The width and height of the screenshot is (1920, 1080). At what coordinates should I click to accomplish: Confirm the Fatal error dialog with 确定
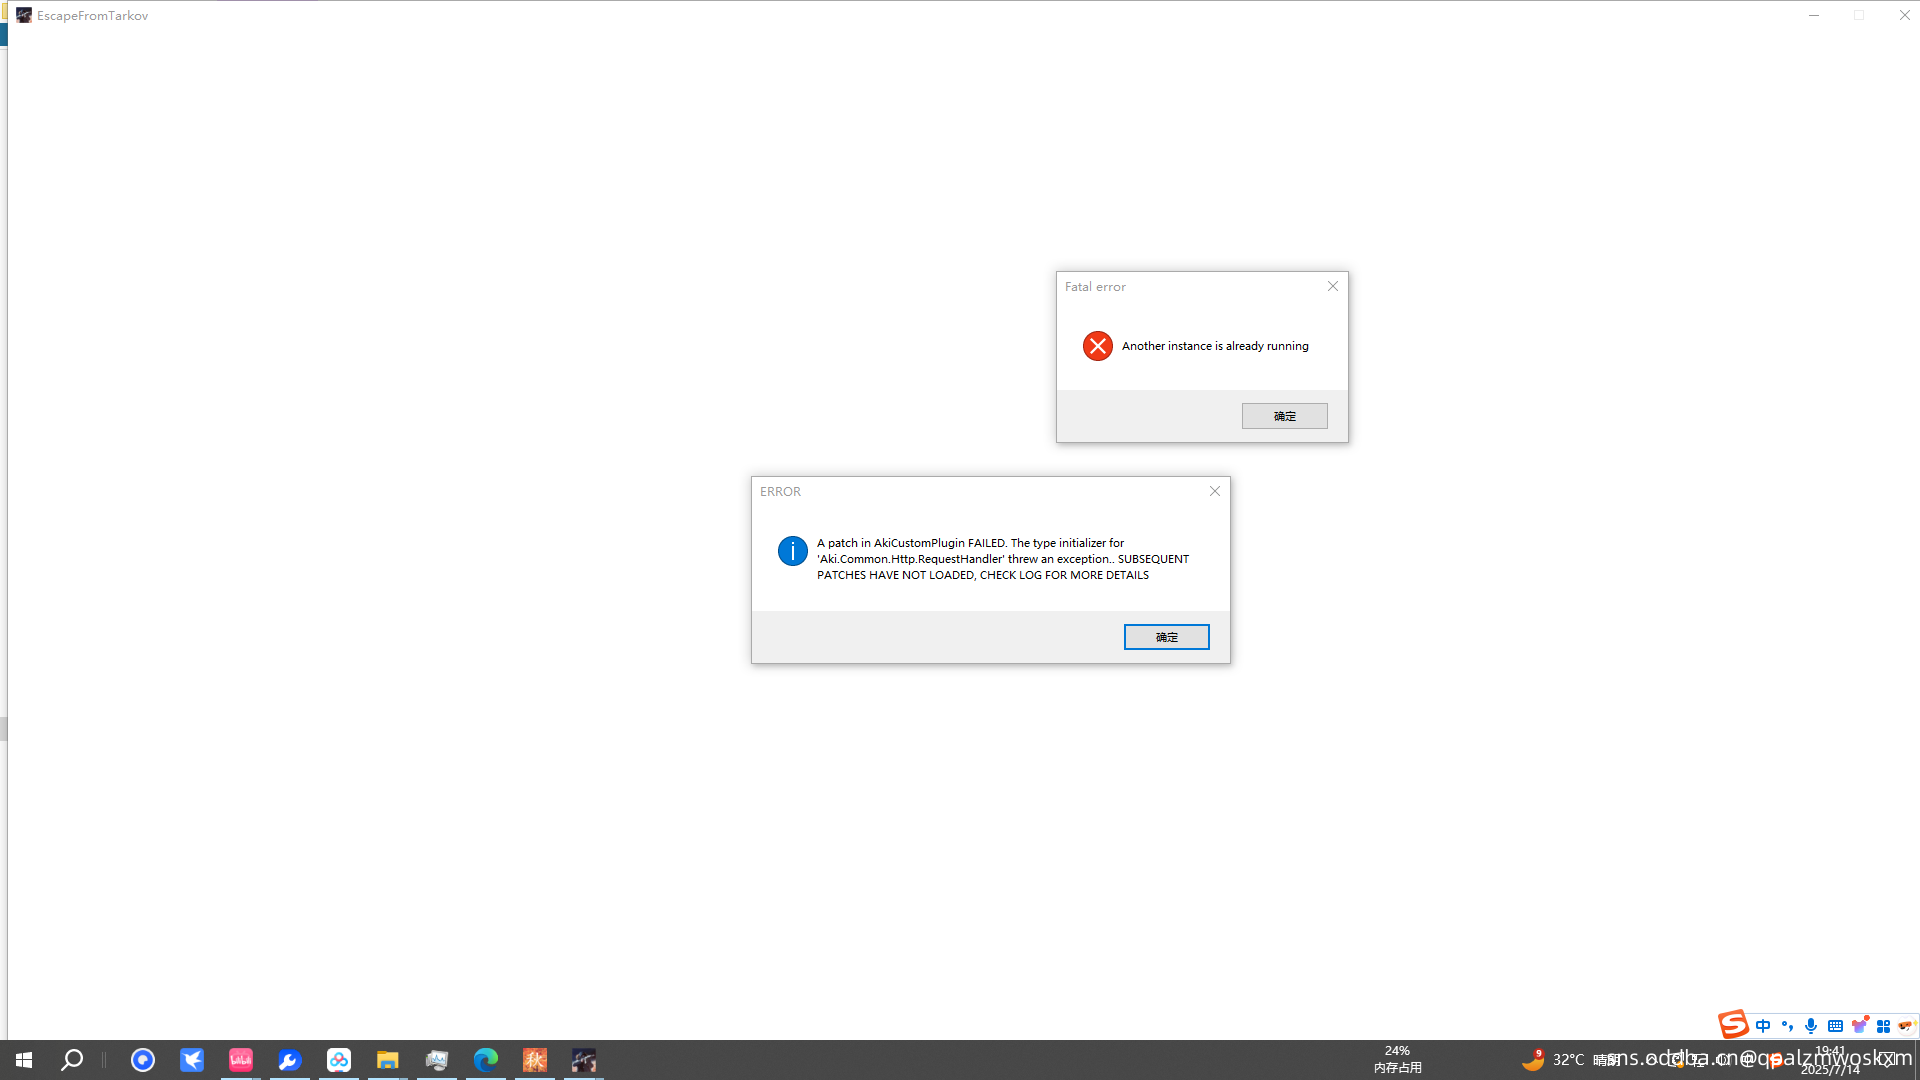click(x=1284, y=416)
